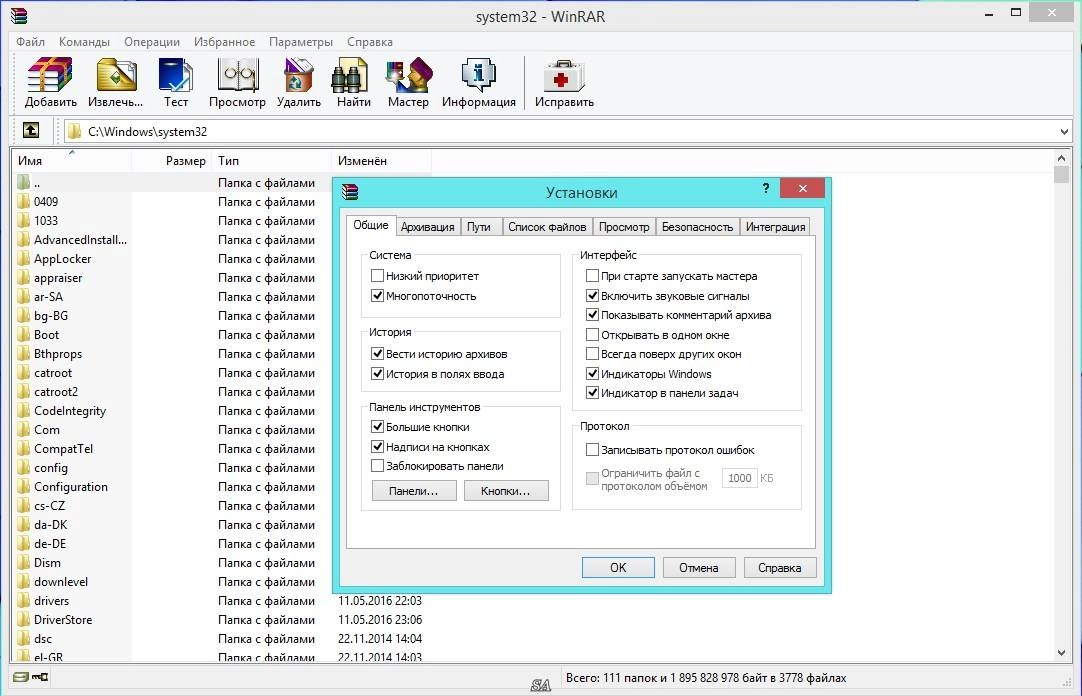Switch to the Безопасность tab
The height and width of the screenshot is (696, 1082).
697,227
